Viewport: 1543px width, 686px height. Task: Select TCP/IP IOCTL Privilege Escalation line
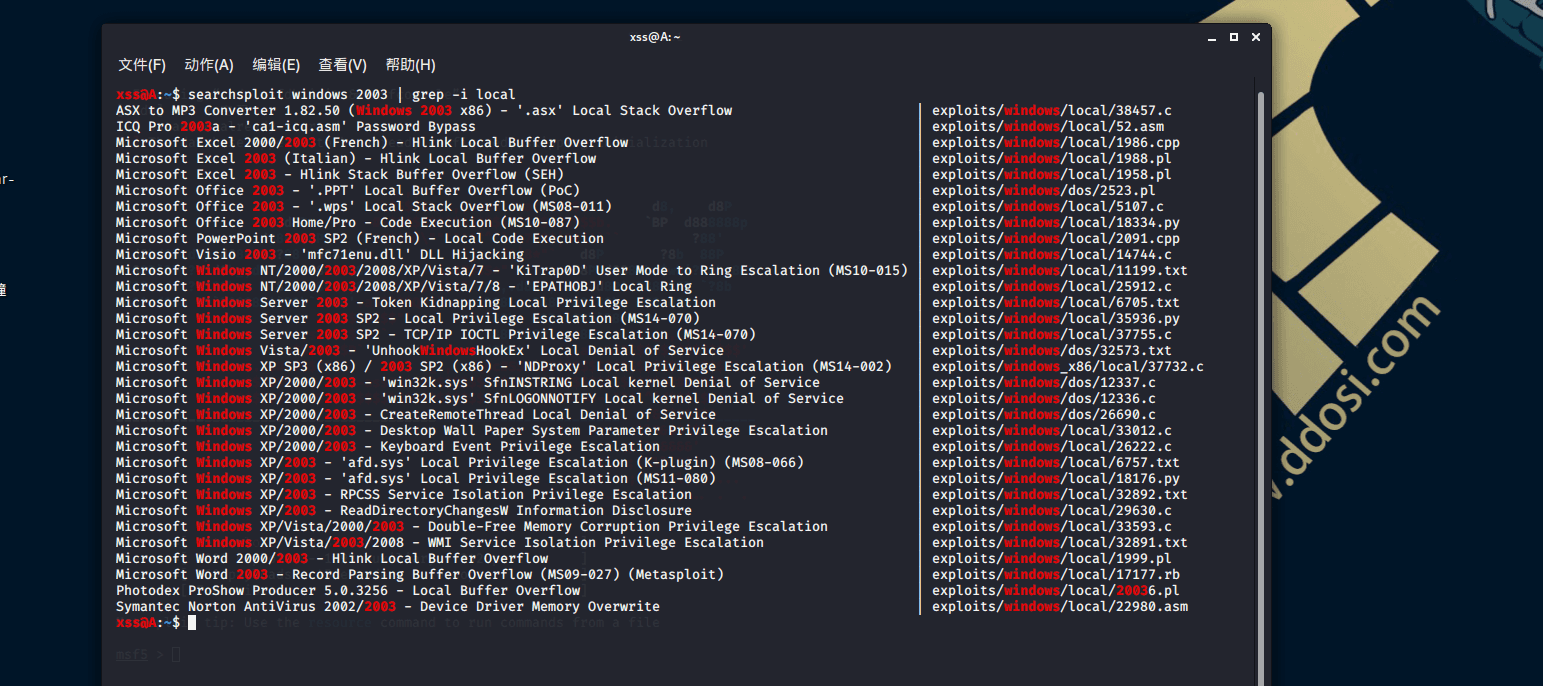[x=436, y=335]
